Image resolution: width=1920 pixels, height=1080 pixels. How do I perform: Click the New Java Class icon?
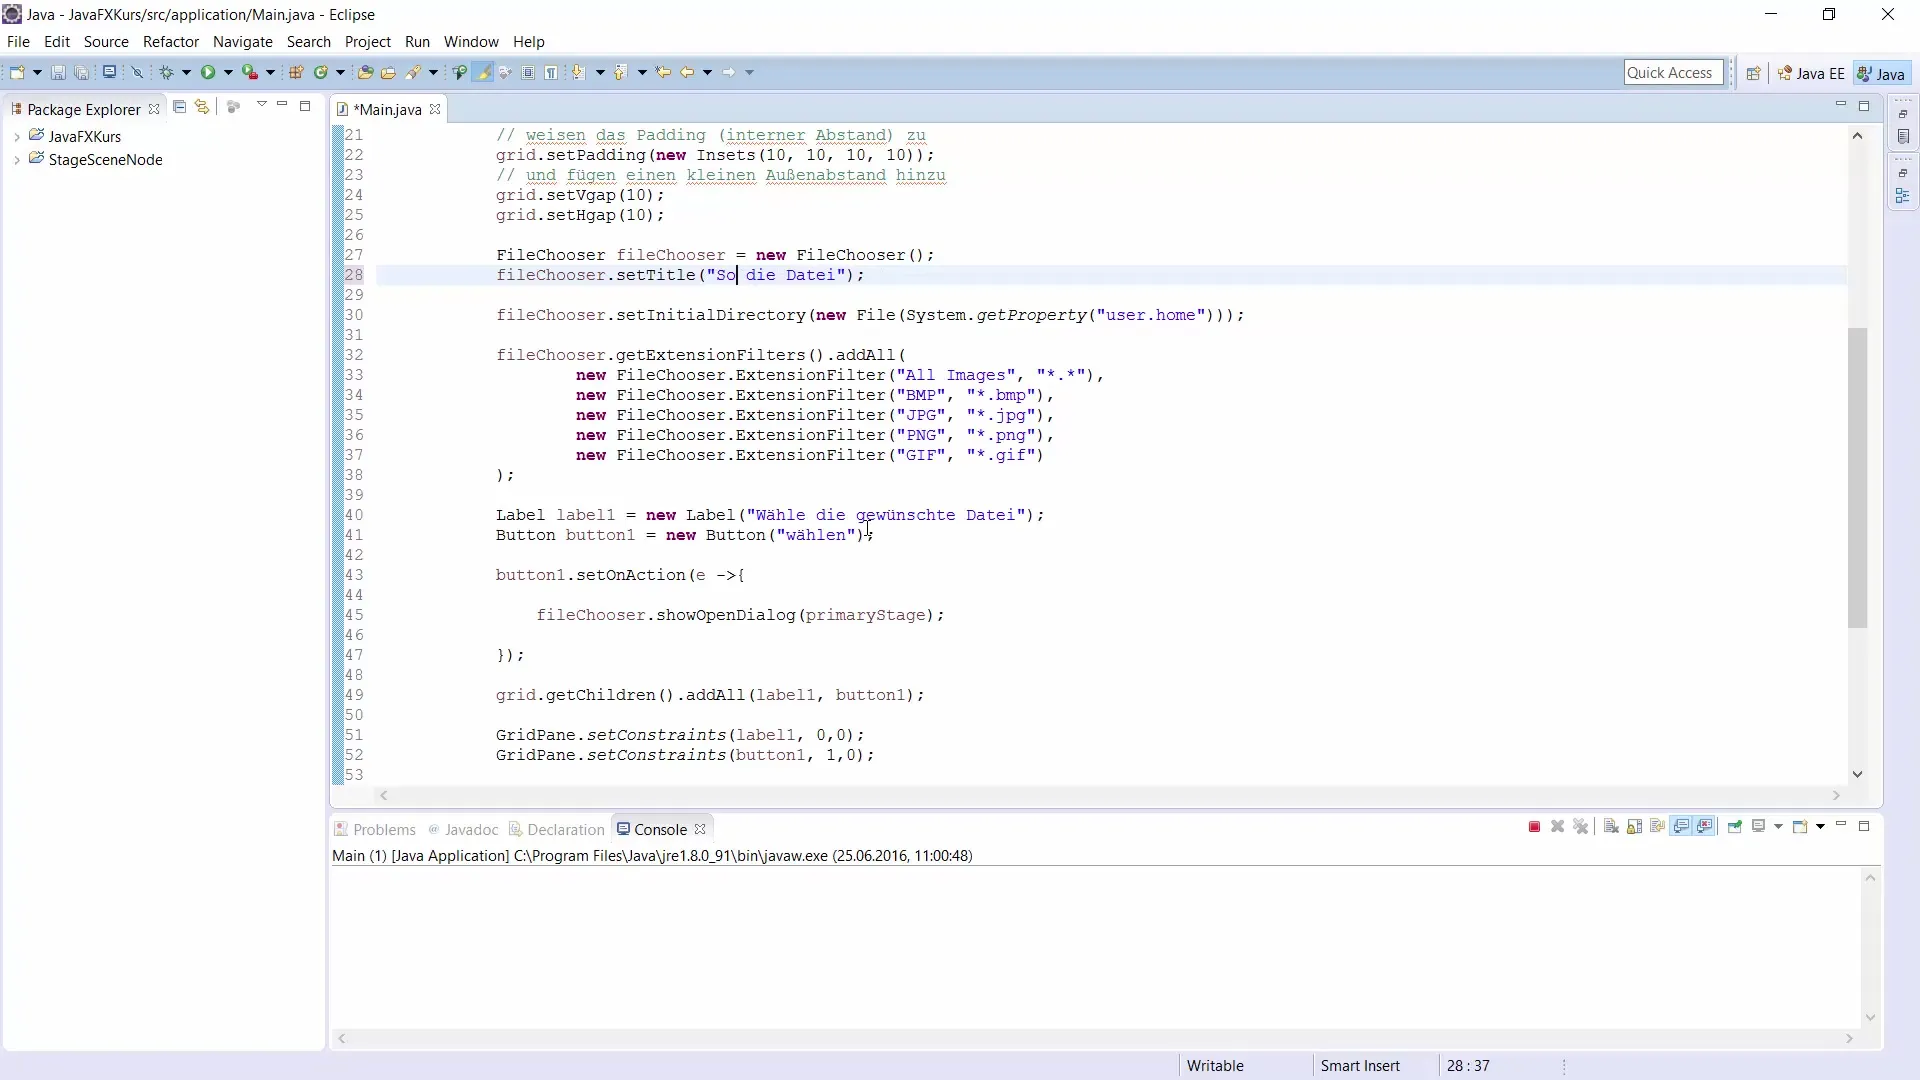coord(321,72)
